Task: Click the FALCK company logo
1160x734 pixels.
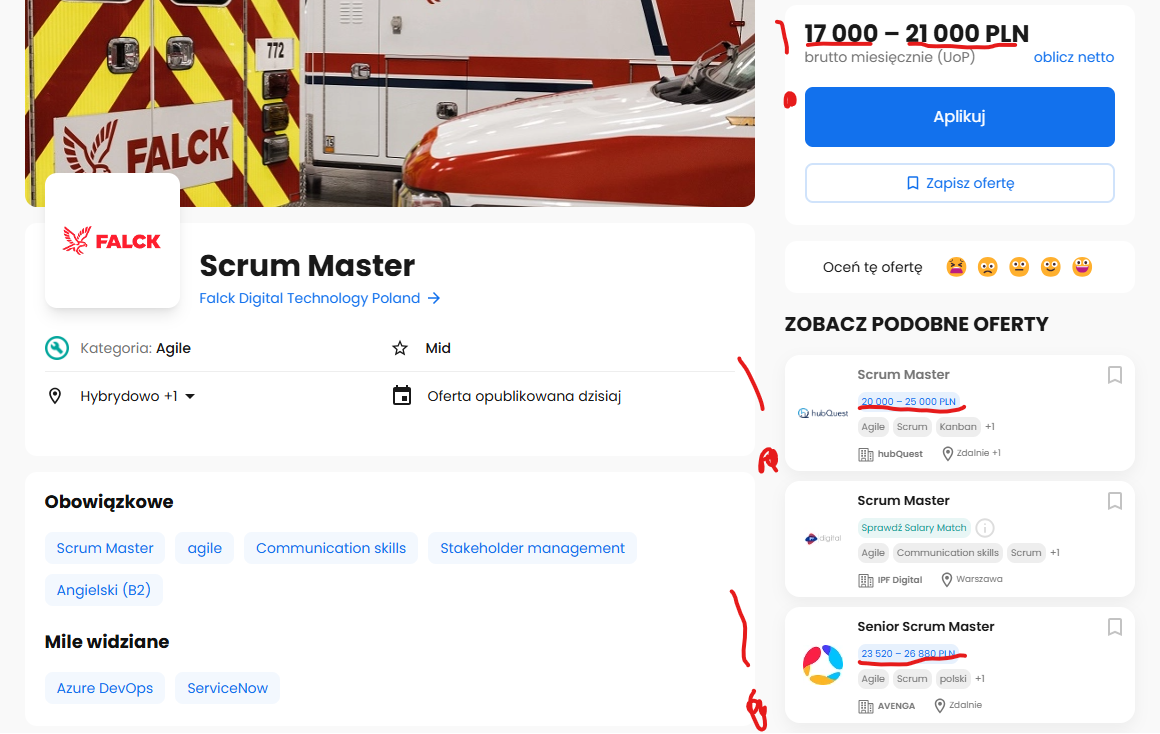Action: (112, 240)
